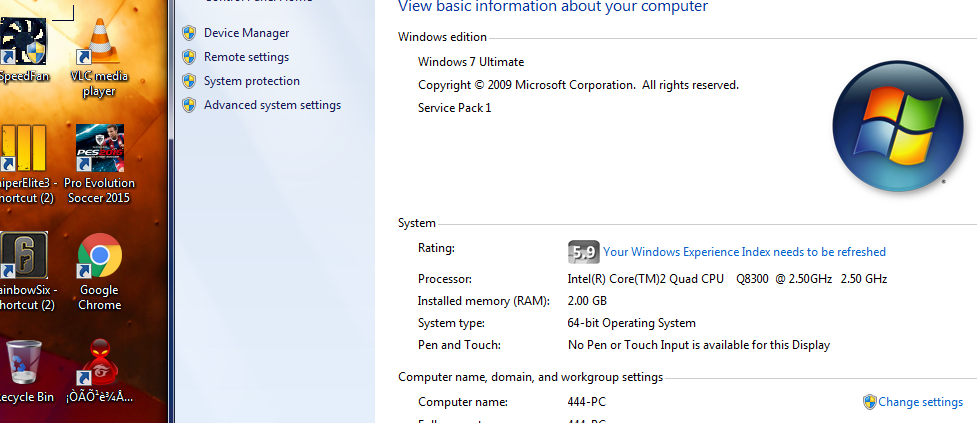
Task: Open Remote settings
Action: [x=246, y=57]
